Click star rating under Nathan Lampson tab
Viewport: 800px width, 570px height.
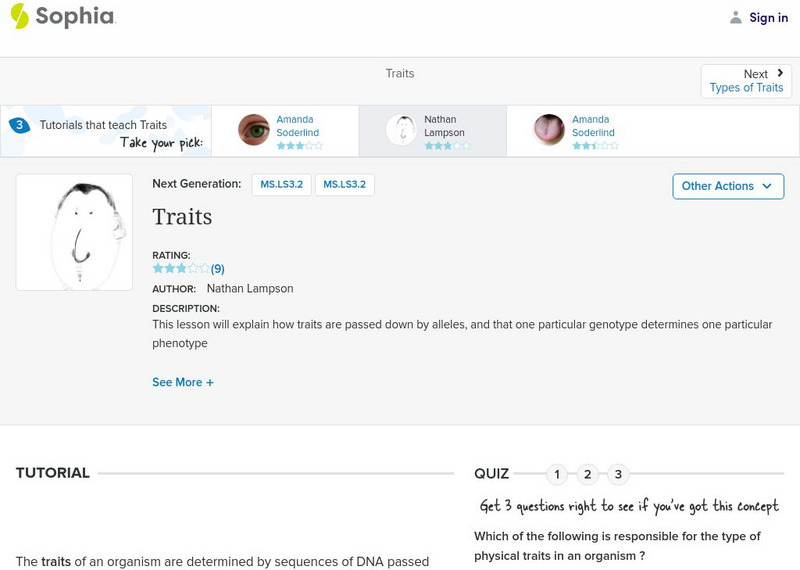coord(447,146)
